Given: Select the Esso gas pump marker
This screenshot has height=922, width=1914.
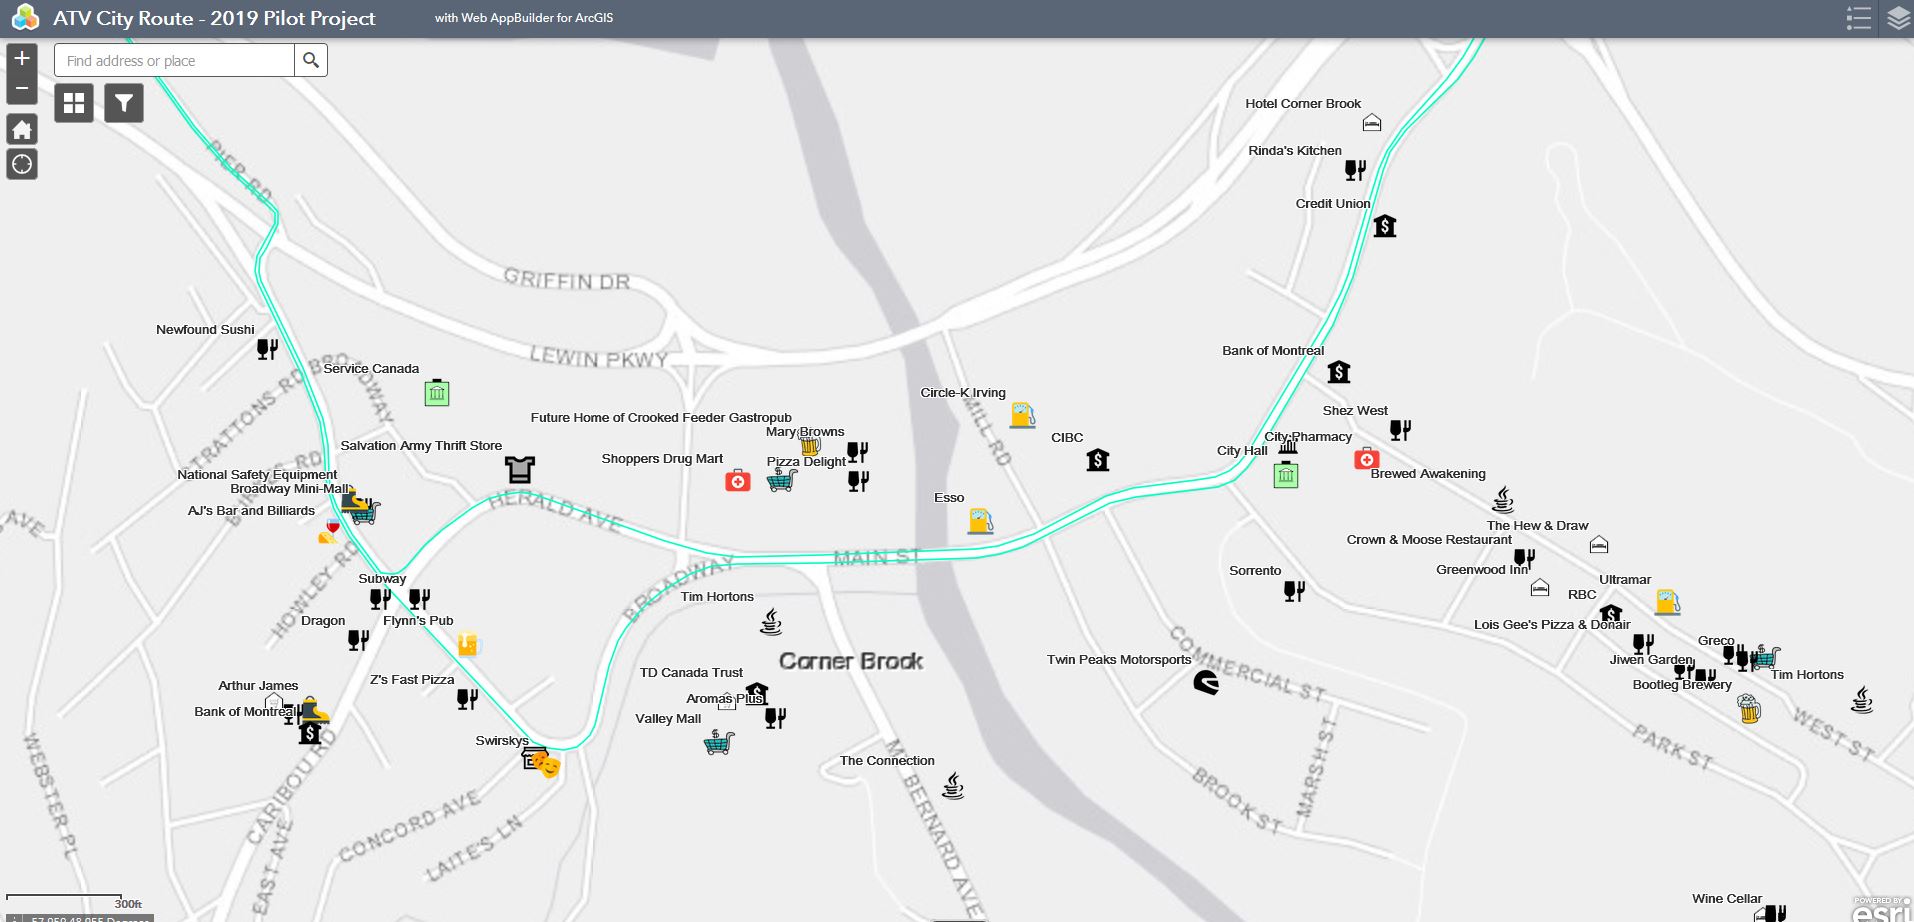Looking at the screenshot, I should [980, 520].
